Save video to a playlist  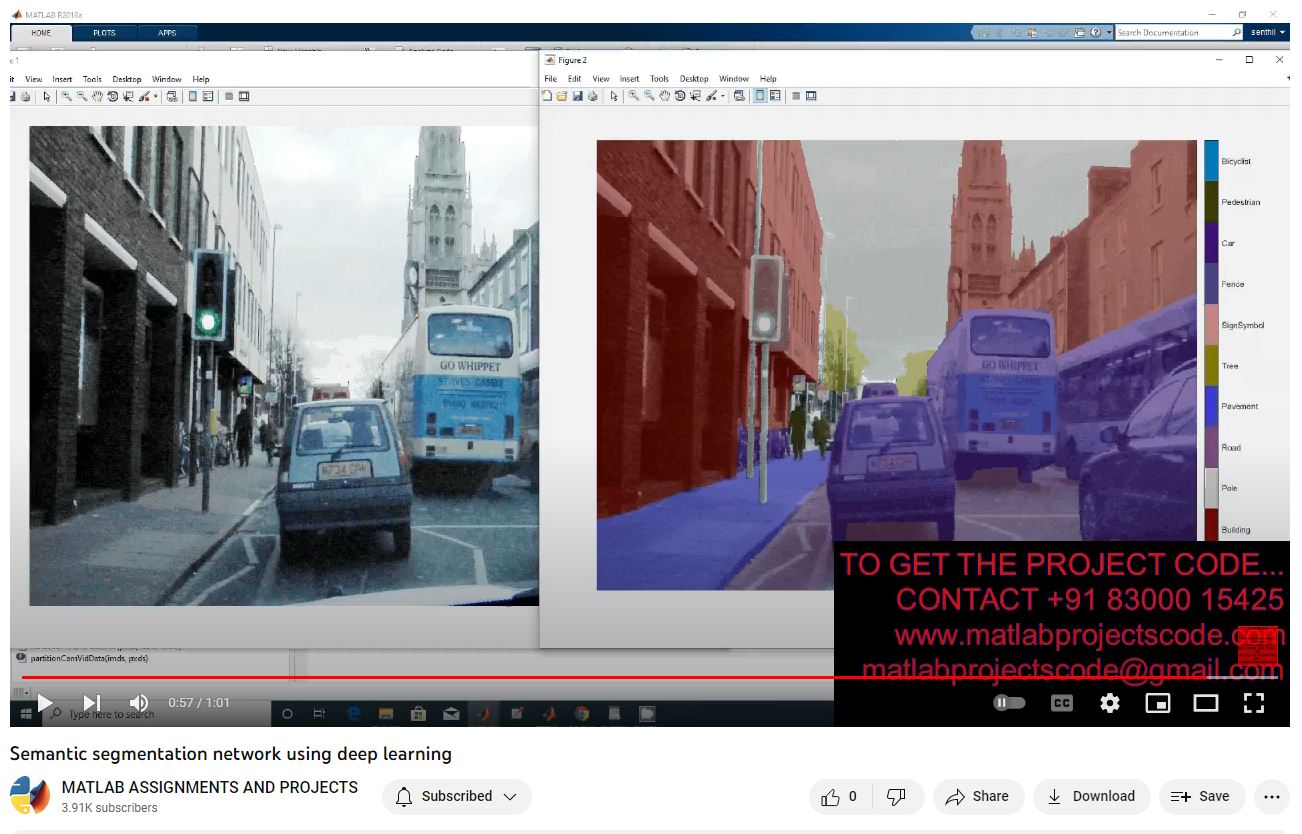(1202, 797)
